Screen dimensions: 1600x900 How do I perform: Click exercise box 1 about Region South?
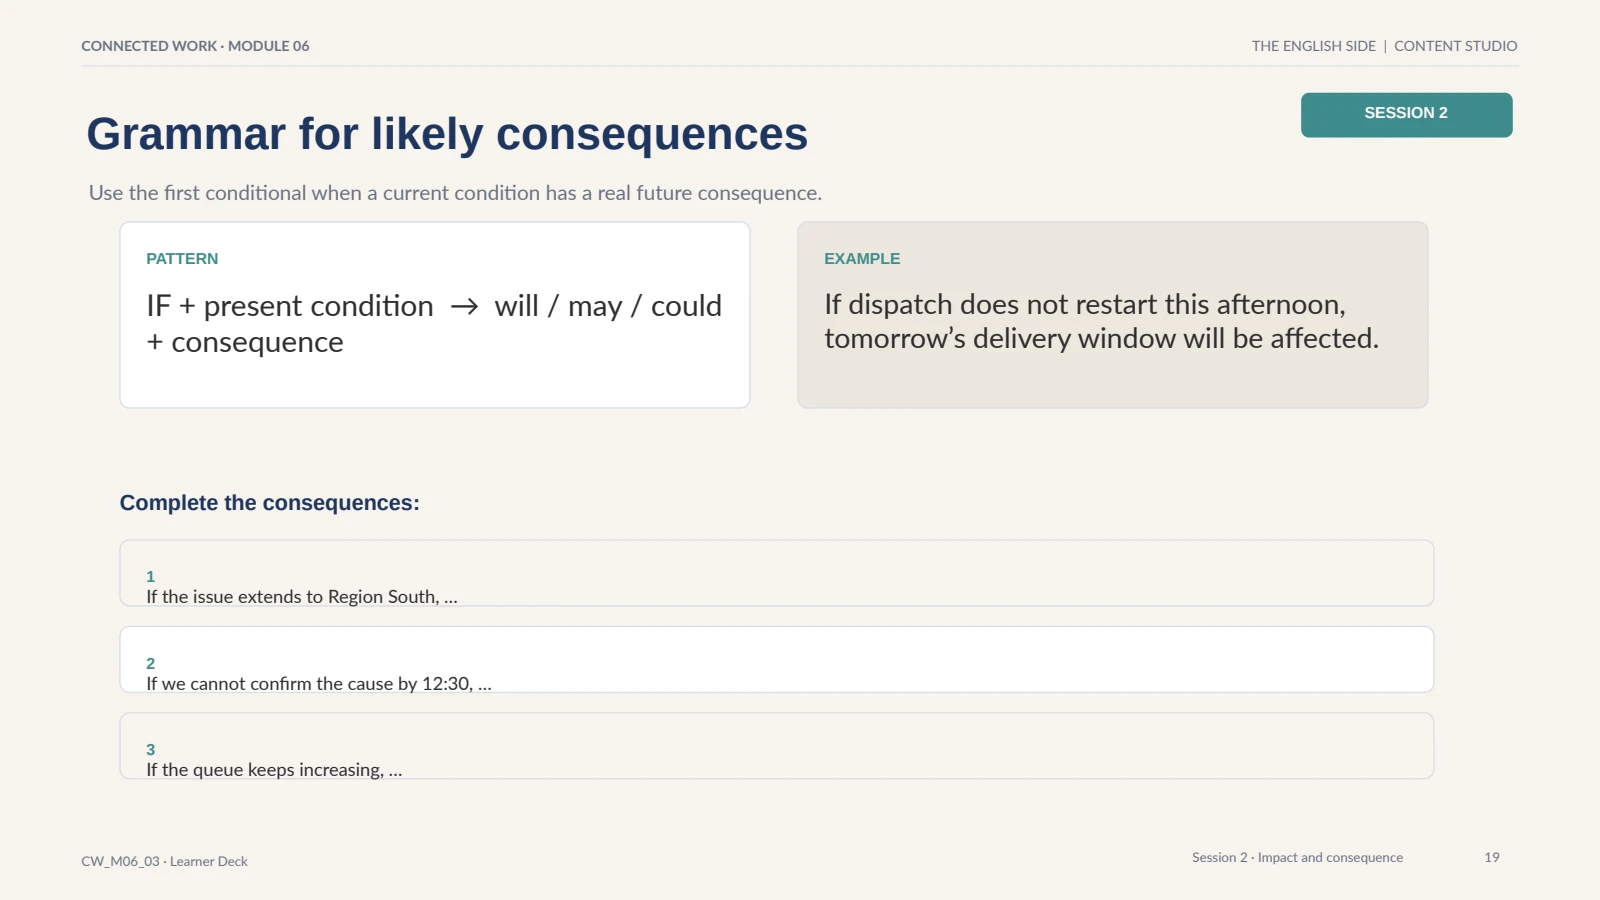777,573
